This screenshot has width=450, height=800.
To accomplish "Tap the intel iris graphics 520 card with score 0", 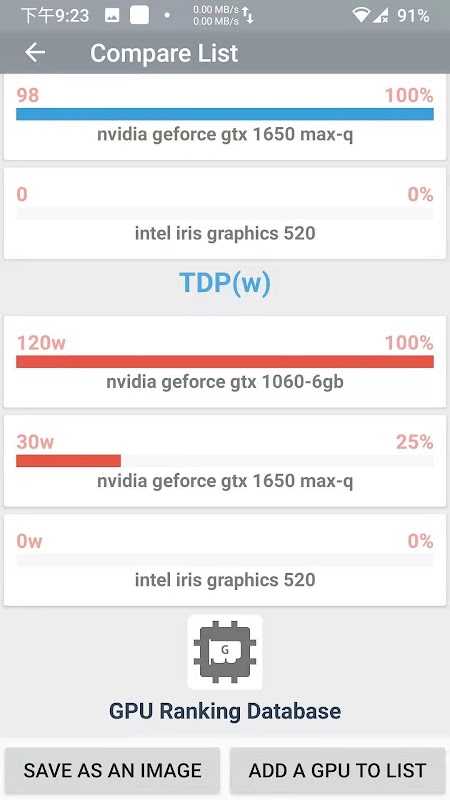I will [x=225, y=213].
